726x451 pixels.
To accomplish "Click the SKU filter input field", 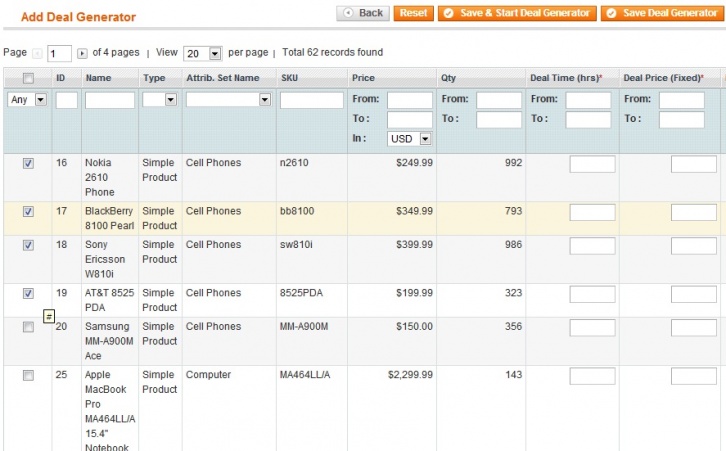I will tap(312, 100).
